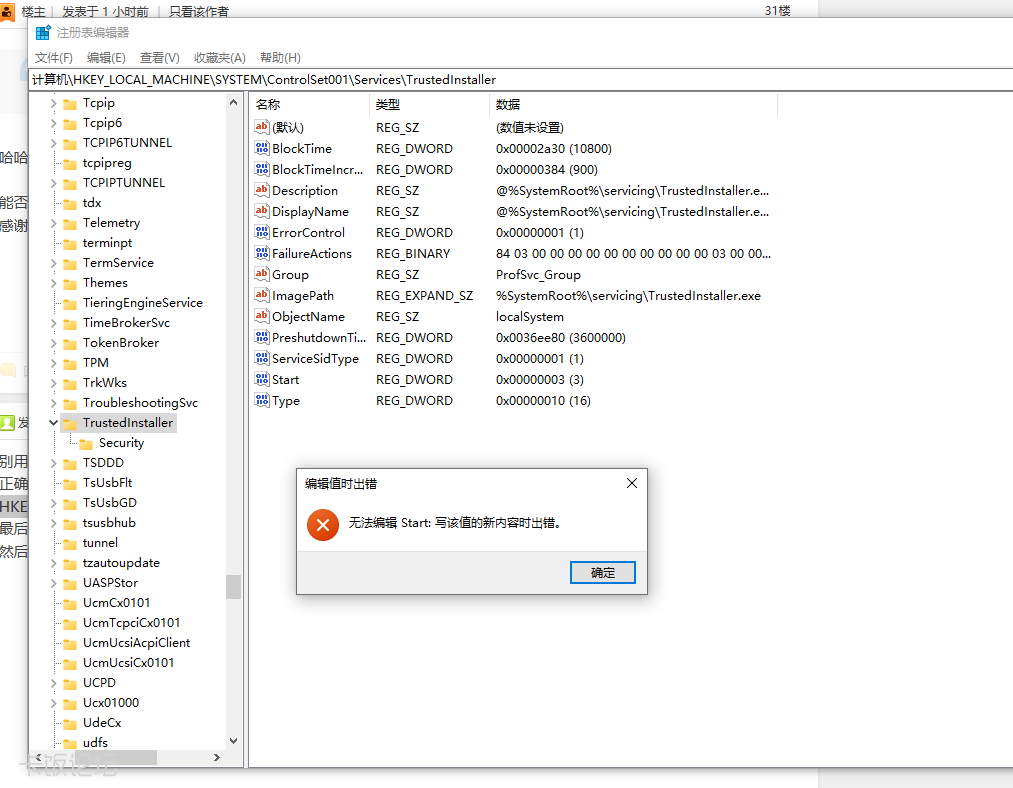Select the Start DWORD value icon

262,379
